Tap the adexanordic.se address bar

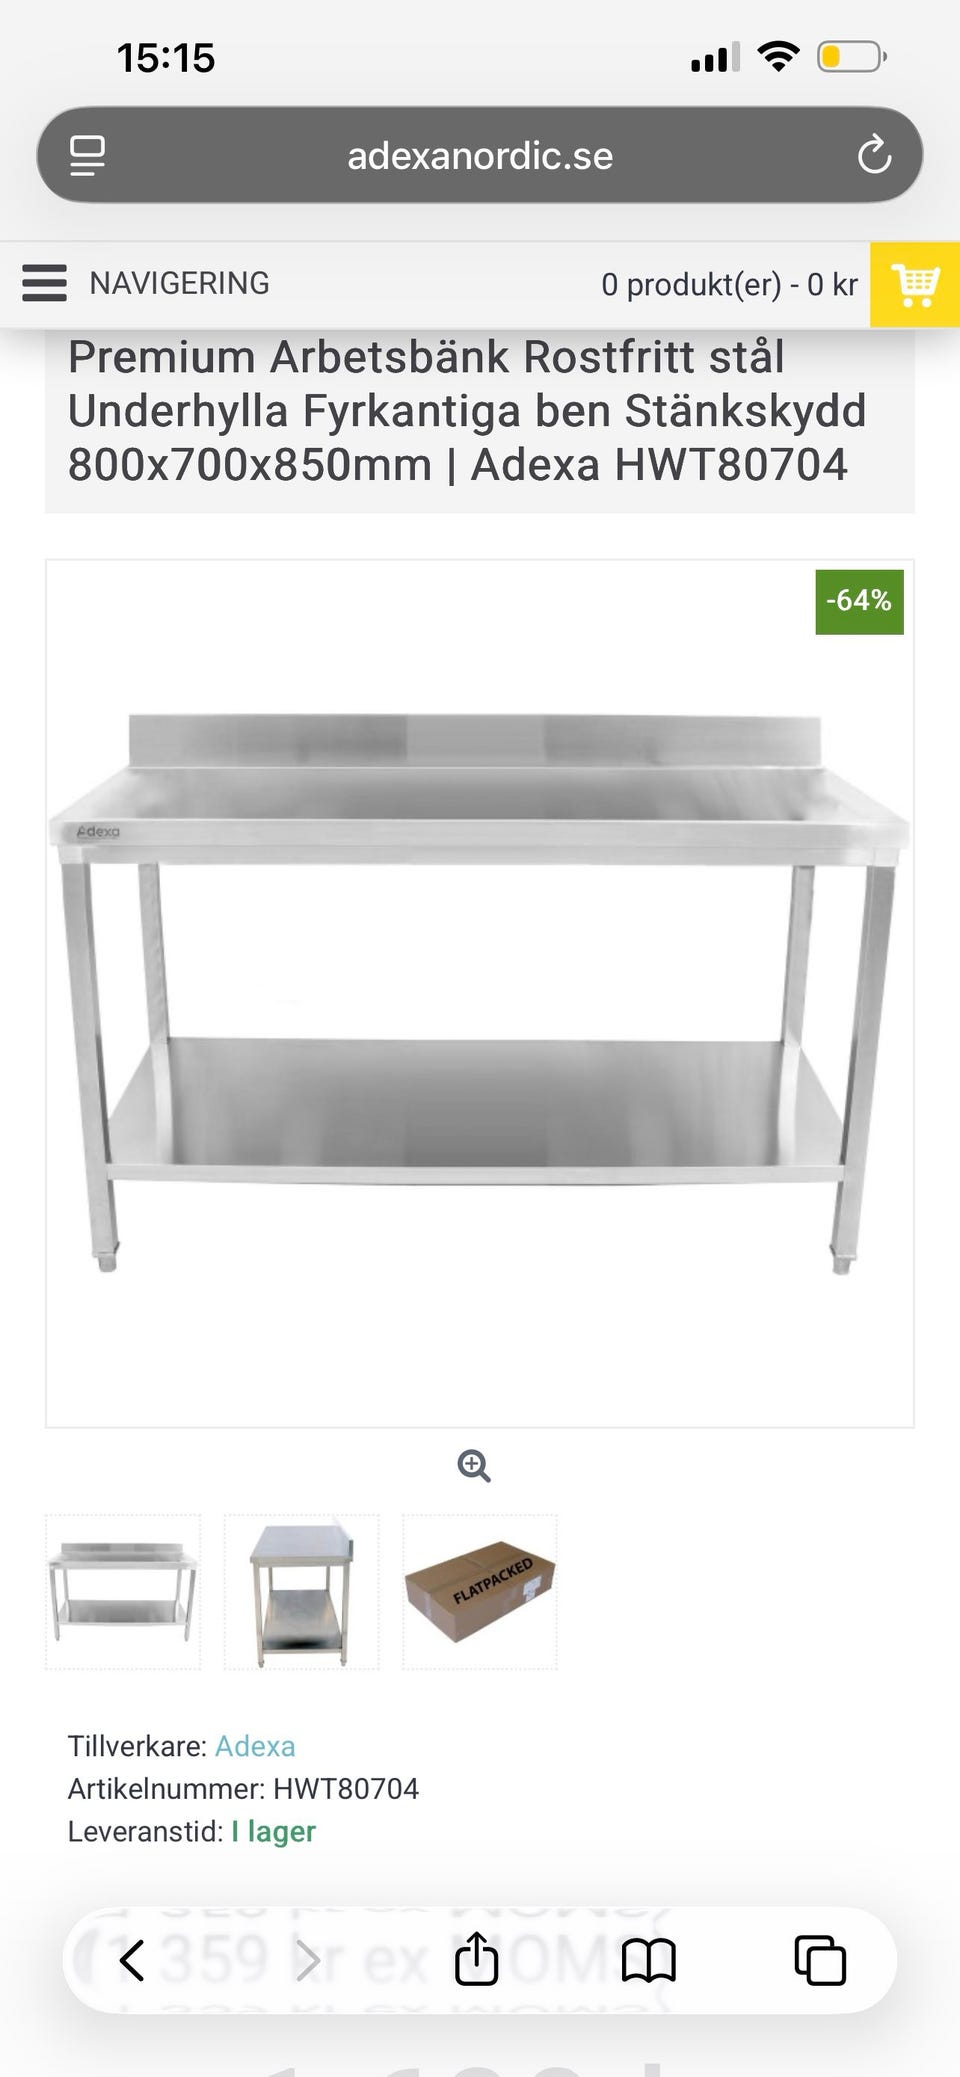[480, 155]
